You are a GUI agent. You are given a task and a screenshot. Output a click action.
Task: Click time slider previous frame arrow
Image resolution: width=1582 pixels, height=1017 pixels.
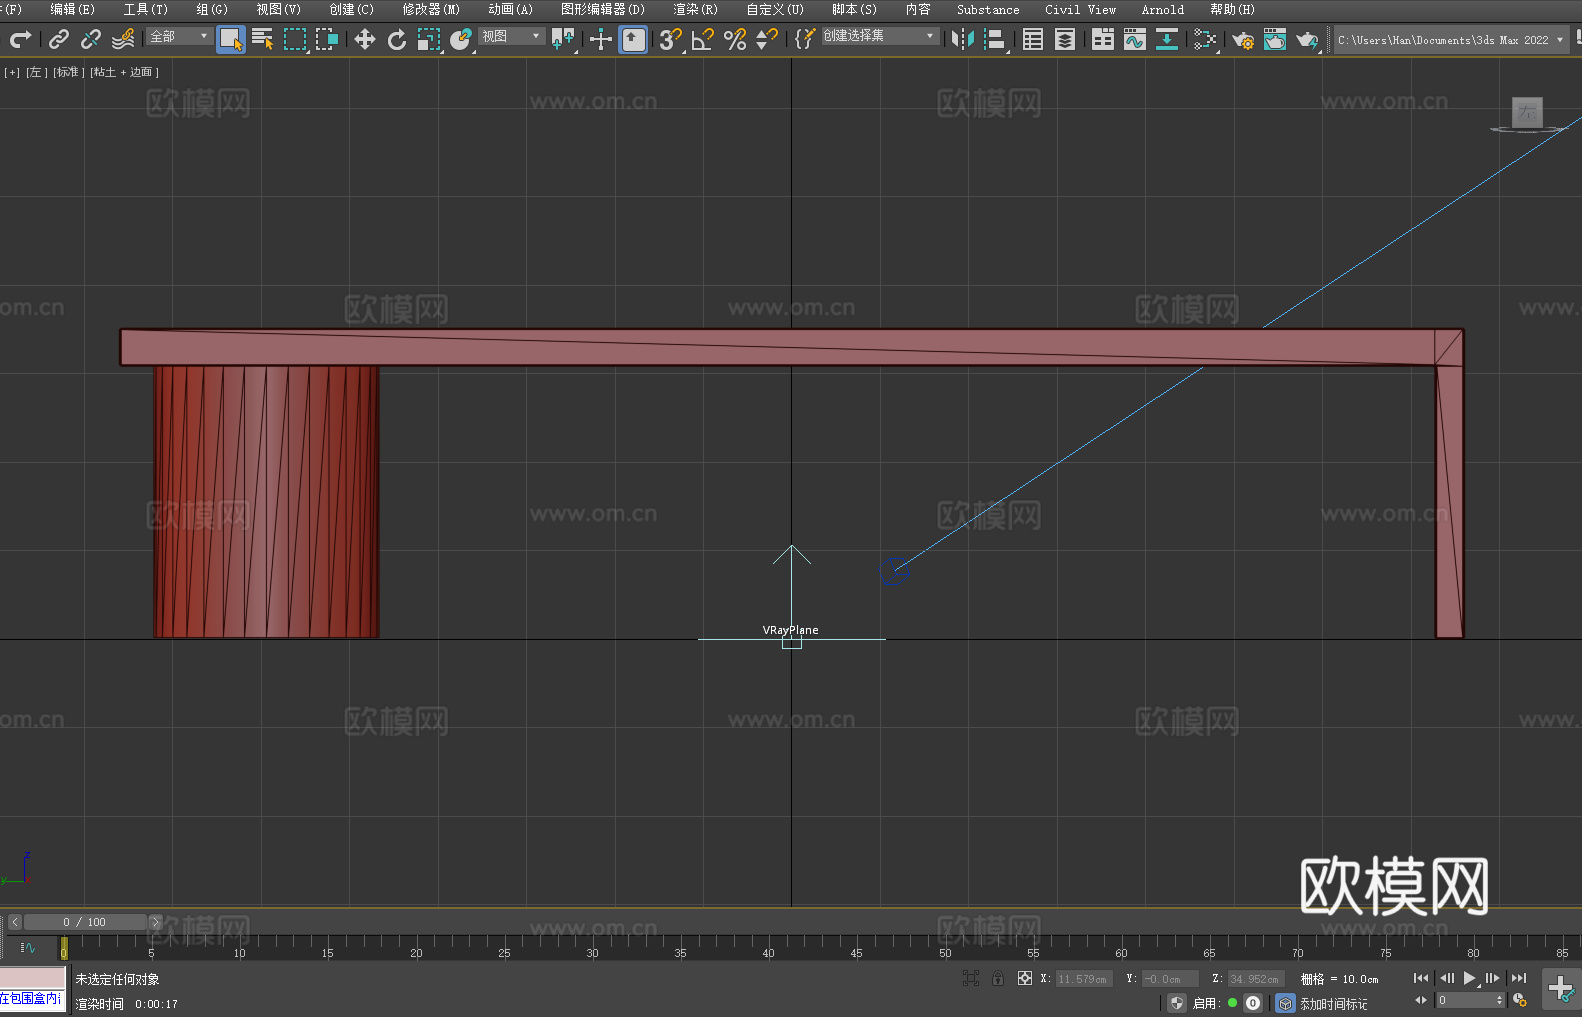tap(14, 922)
